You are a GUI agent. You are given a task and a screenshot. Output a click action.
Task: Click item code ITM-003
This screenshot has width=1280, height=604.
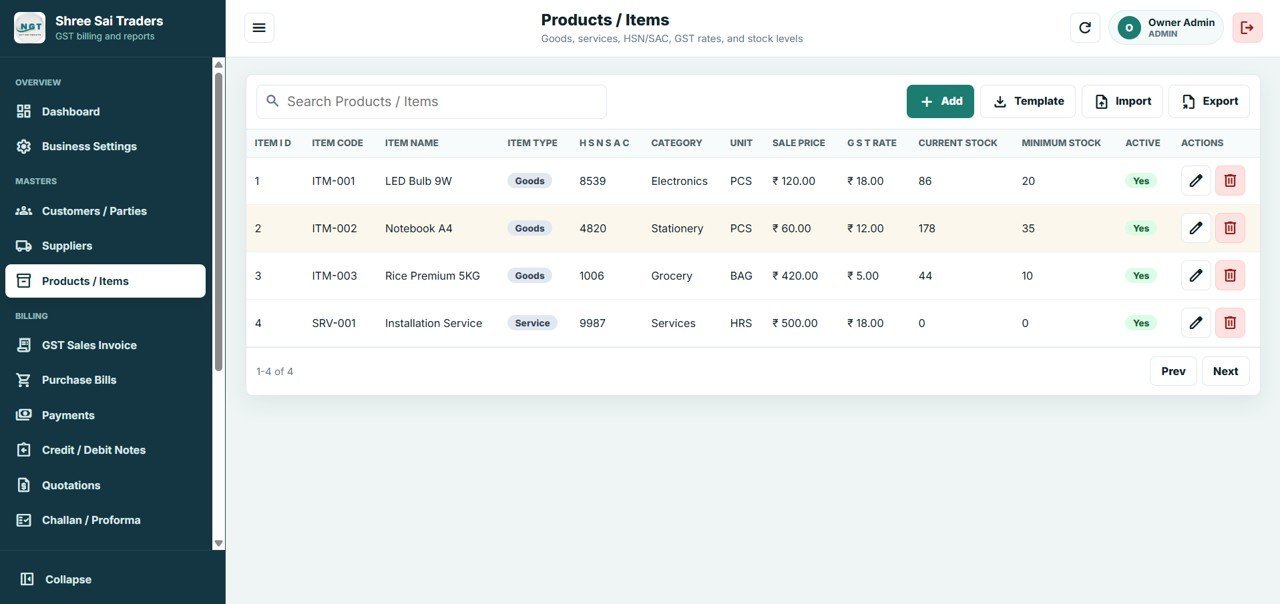coord(334,276)
